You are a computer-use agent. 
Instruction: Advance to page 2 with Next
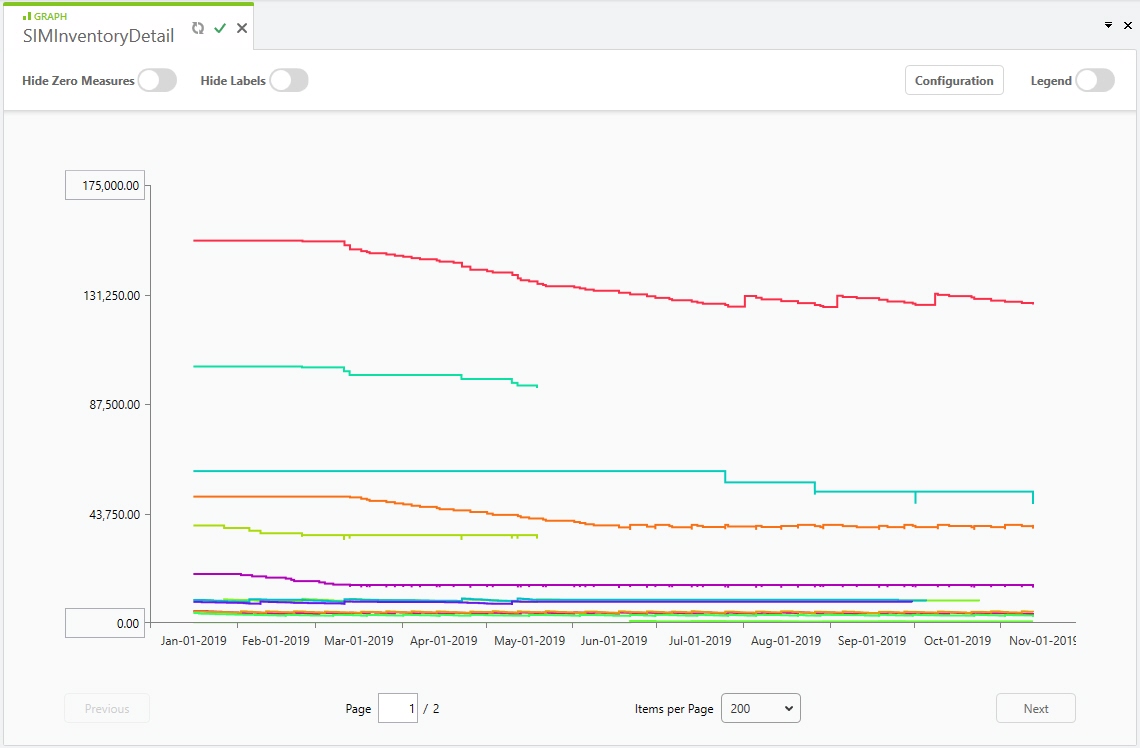tap(1036, 708)
